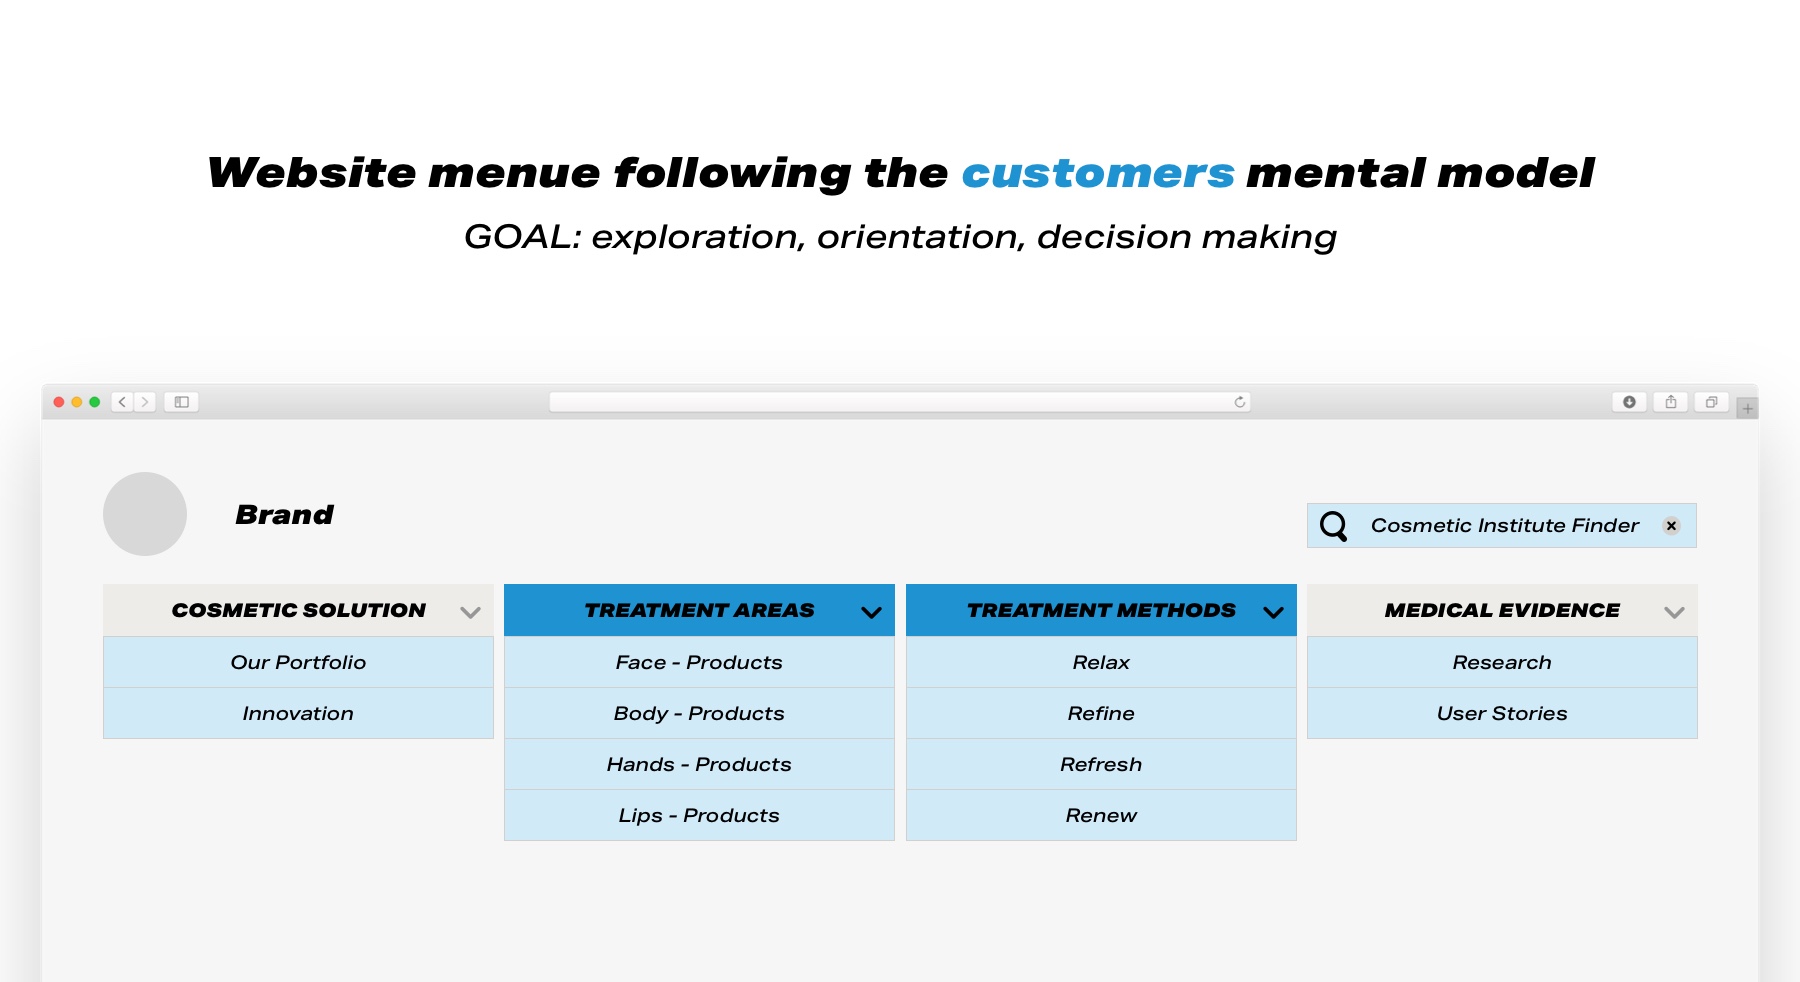Click the round Brand logo

point(145,514)
